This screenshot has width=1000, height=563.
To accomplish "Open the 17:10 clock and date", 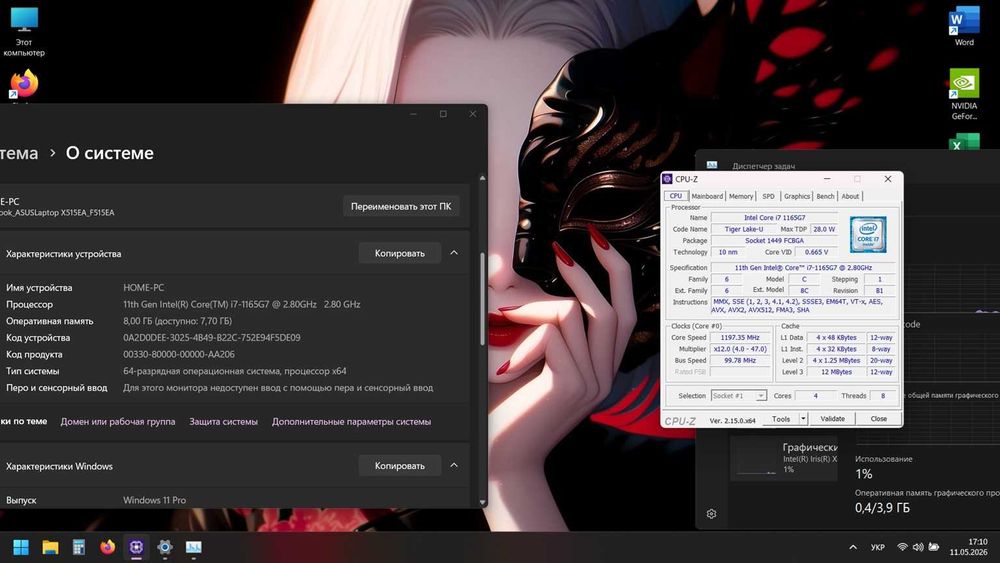I will (969, 547).
